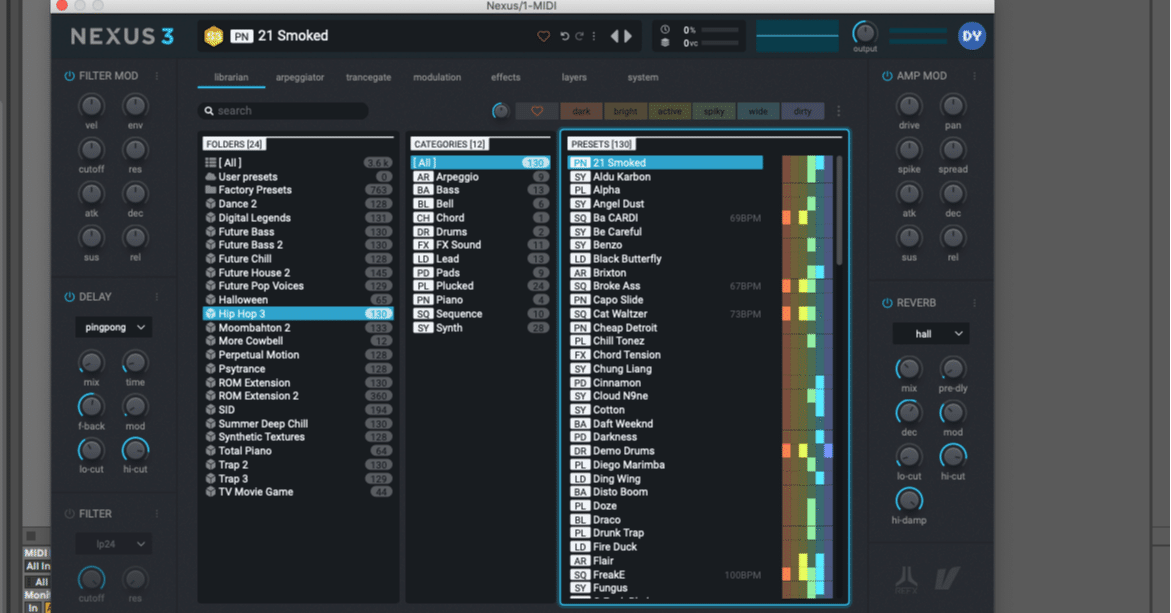The image size is (1171, 613).
Task: Favorite the current preset with header heart
Action: click(x=544, y=36)
